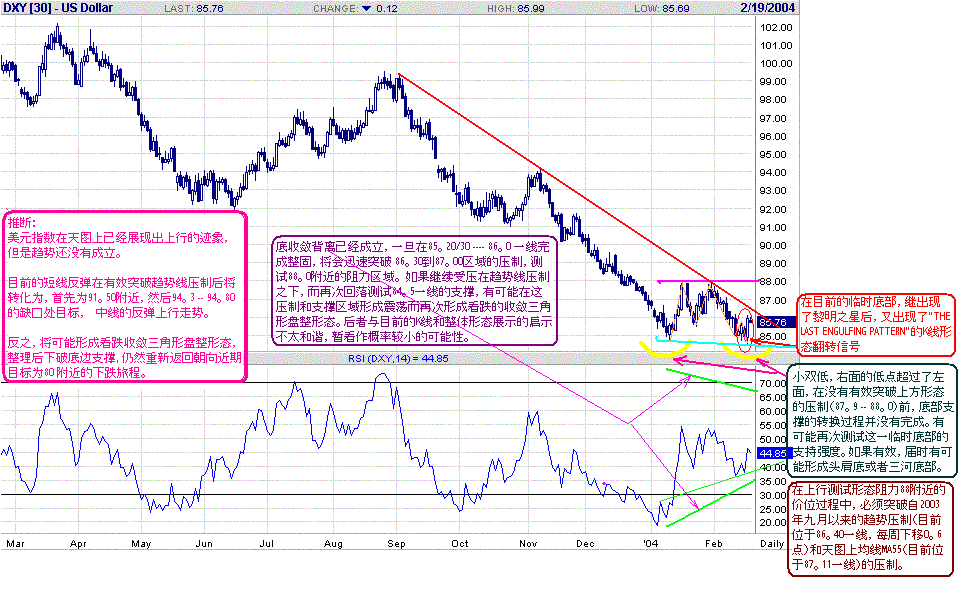
Task: Click the "Nov" month label on time axis
Action: [528, 544]
